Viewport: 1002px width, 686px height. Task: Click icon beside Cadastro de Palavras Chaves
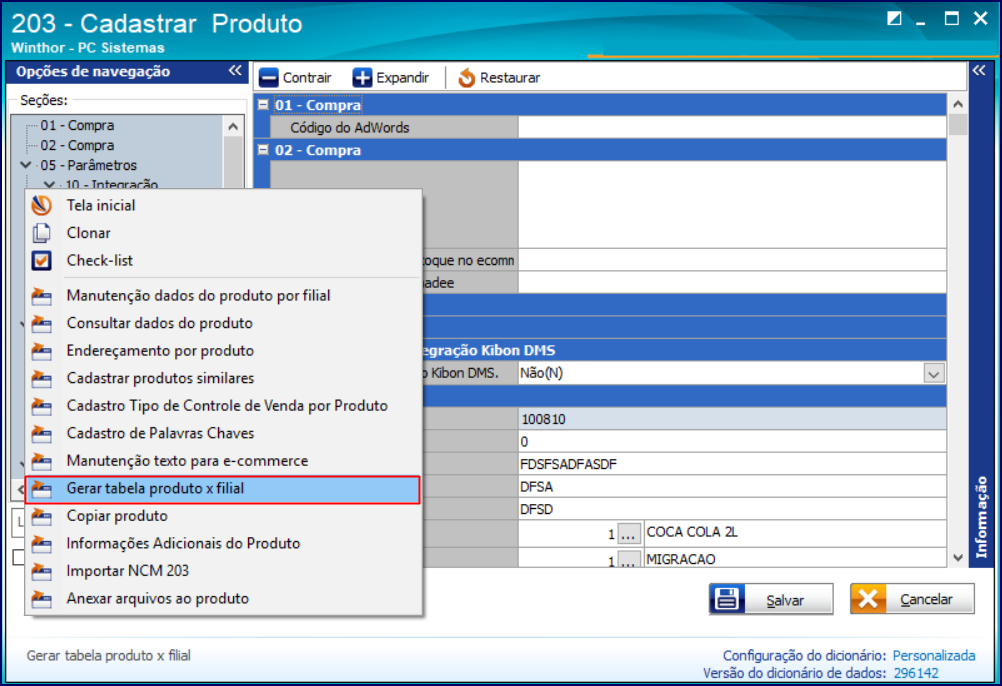click(x=42, y=433)
